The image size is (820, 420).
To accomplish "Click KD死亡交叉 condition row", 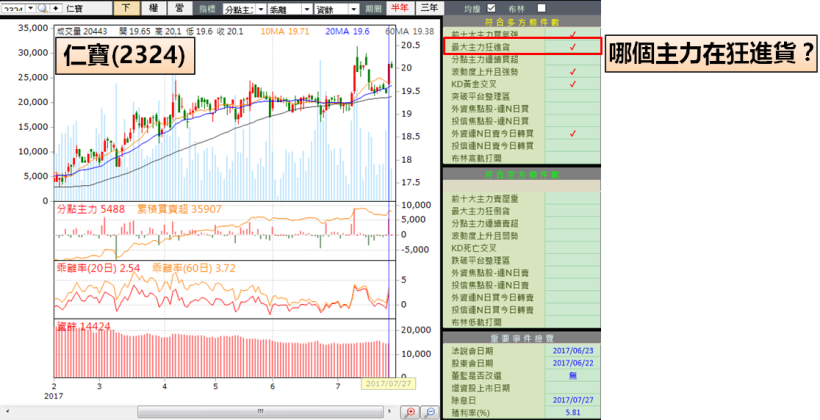I will tap(521, 248).
